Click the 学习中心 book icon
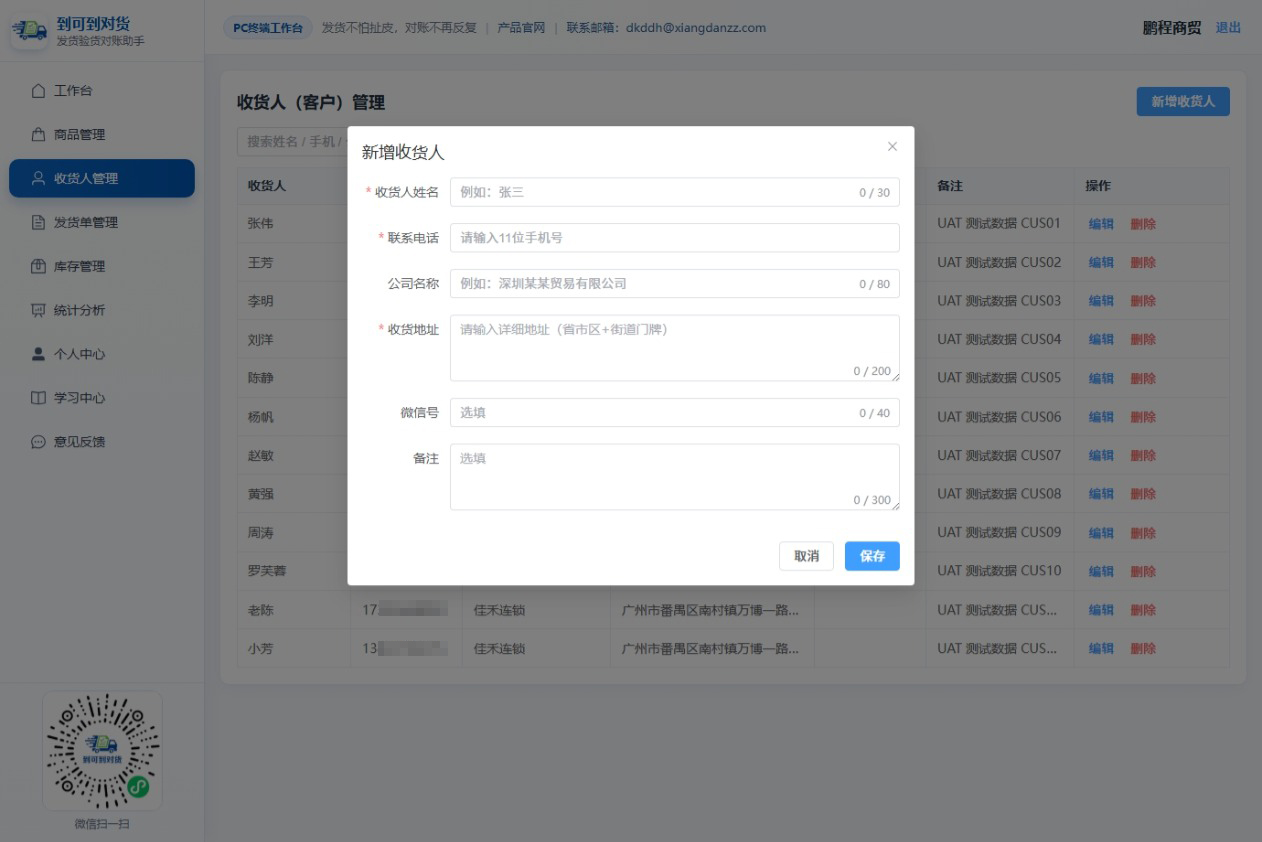Viewport: 1262px width, 842px height. [38, 399]
